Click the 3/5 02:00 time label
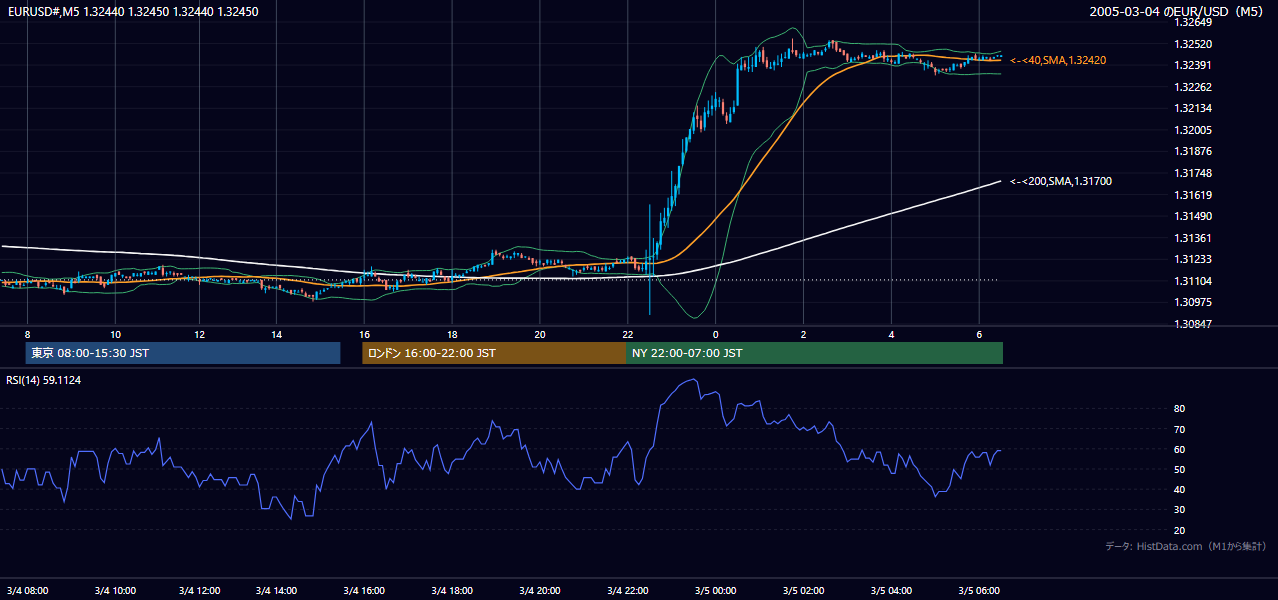Image resolution: width=1278 pixels, height=600 pixels. 803,590
